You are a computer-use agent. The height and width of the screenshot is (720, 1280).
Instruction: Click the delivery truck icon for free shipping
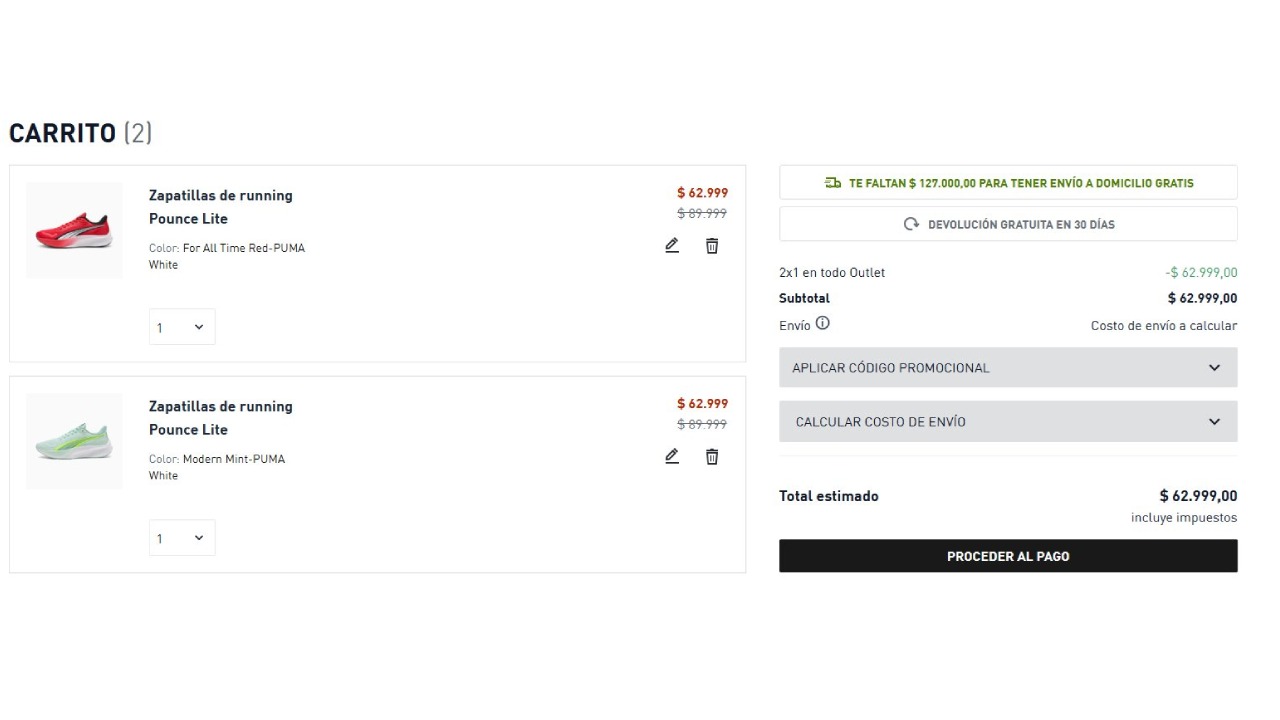click(x=832, y=182)
